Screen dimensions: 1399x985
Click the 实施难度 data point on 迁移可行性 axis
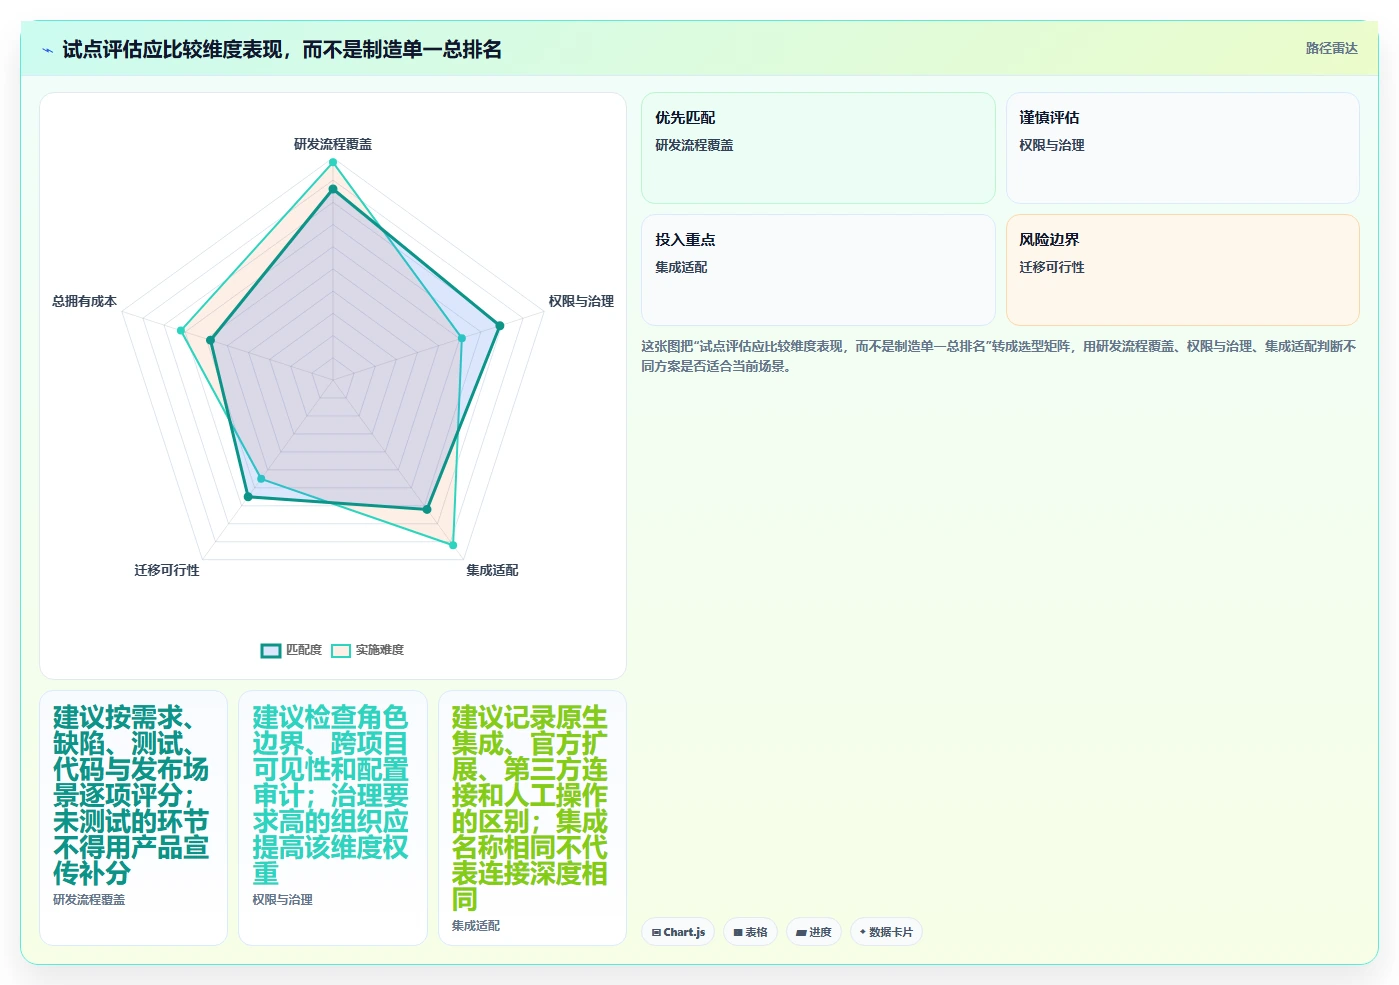coord(261,479)
